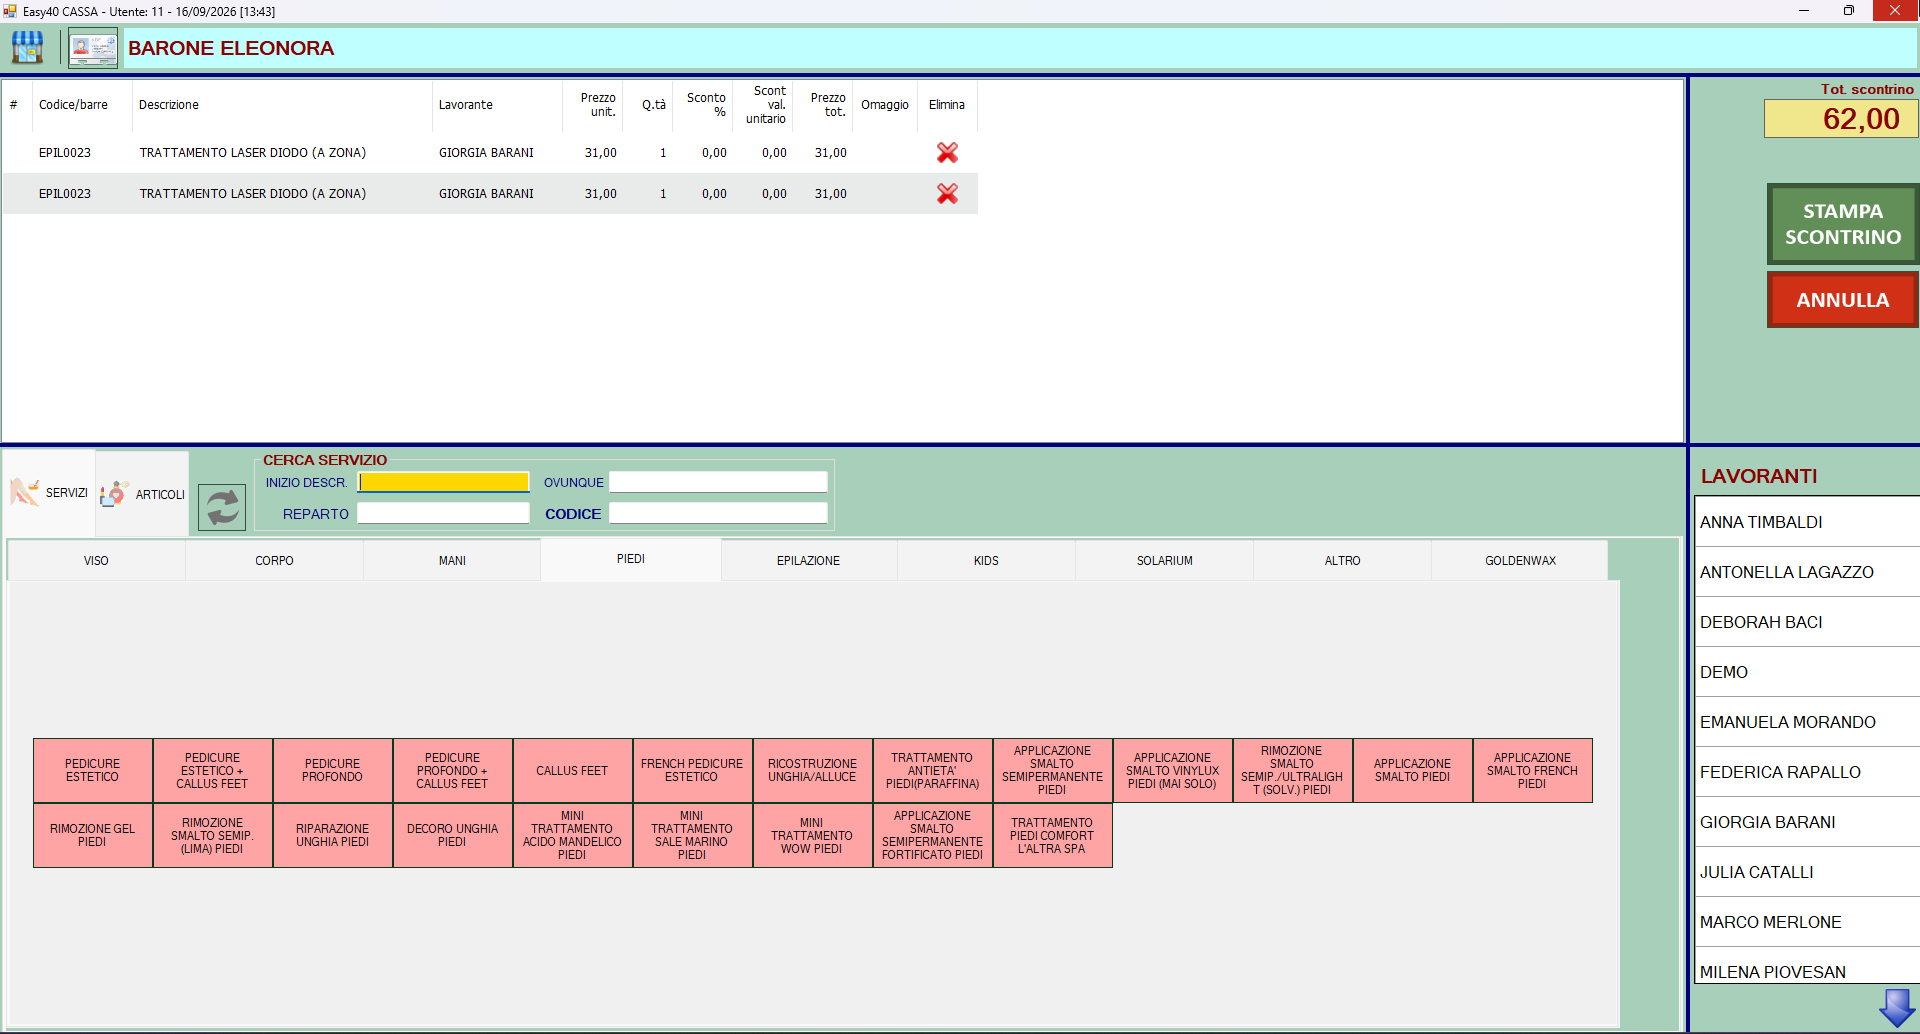Click the Sconto % column header
The image size is (1920, 1034).
point(704,105)
